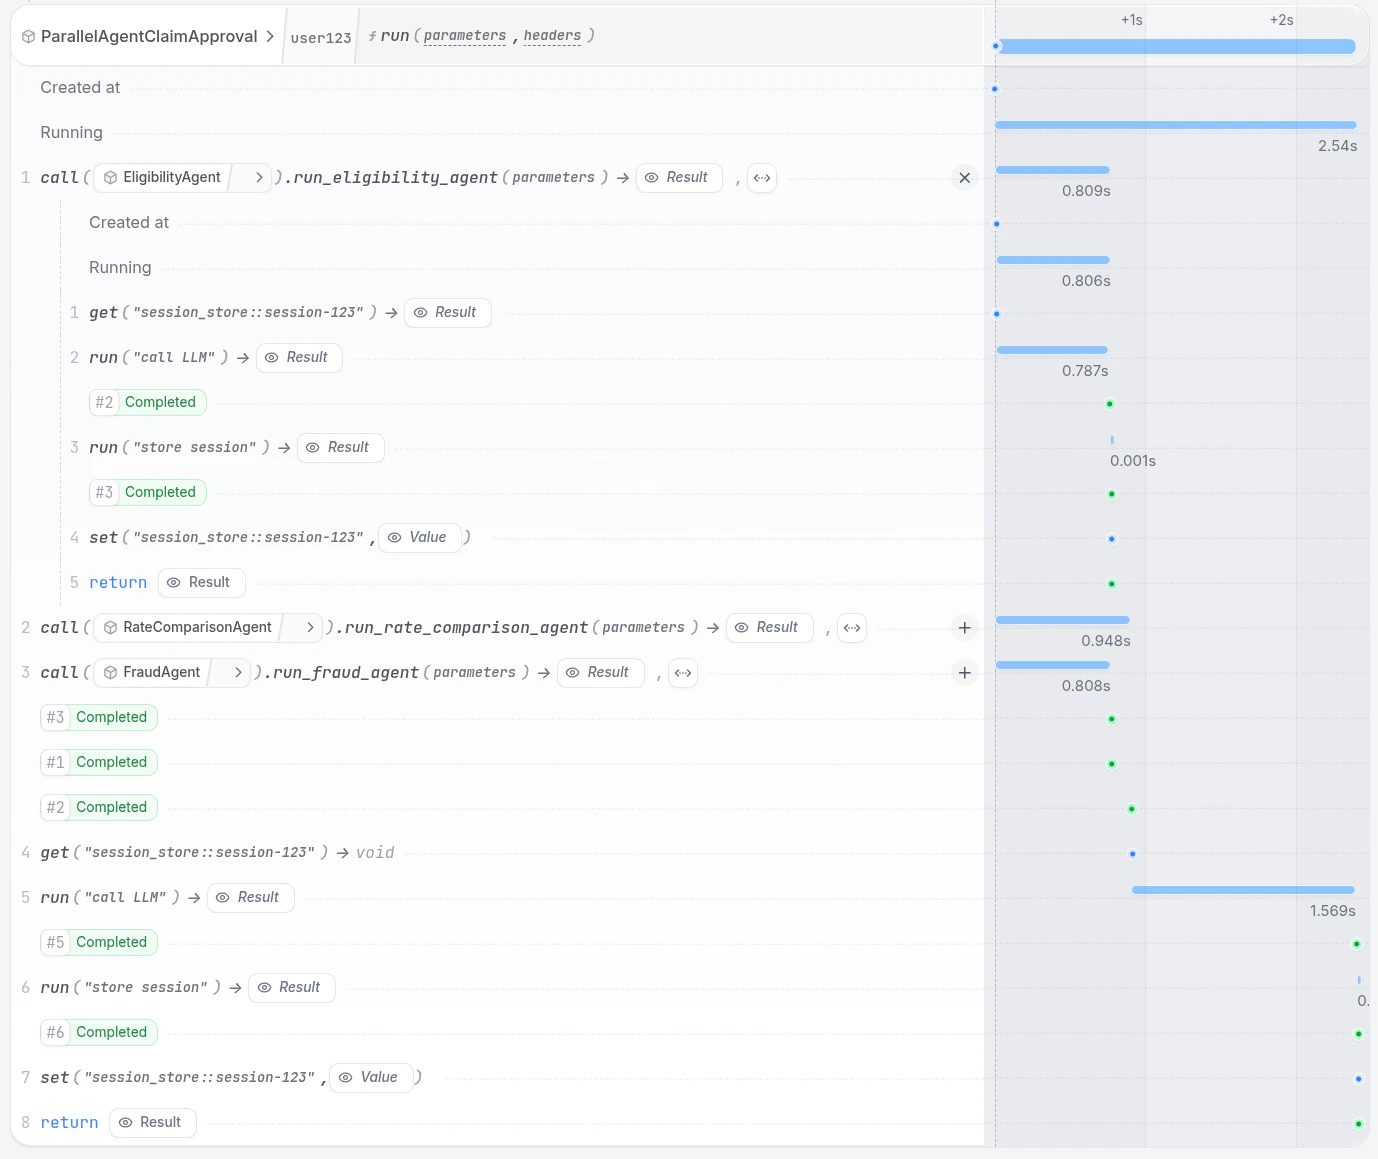View Result of run_rate_comparison_agent call
Screen dimensions: 1378x1159
point(769,627)
